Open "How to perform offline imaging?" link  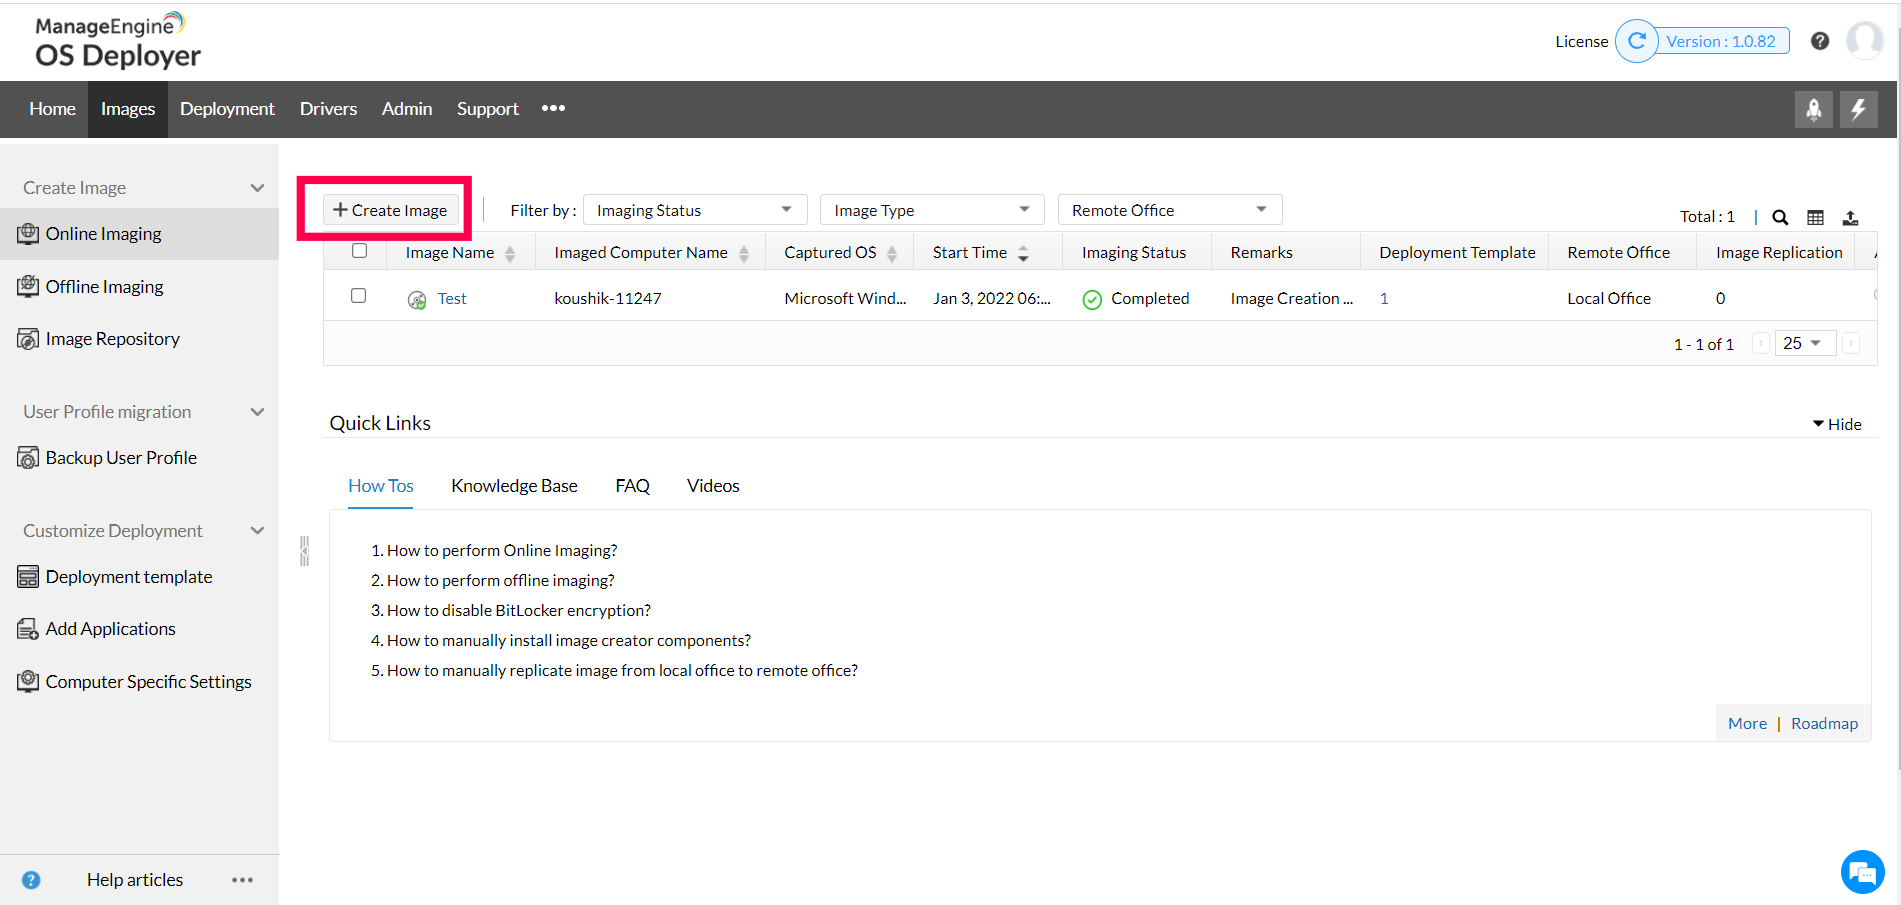coord(500,580)
